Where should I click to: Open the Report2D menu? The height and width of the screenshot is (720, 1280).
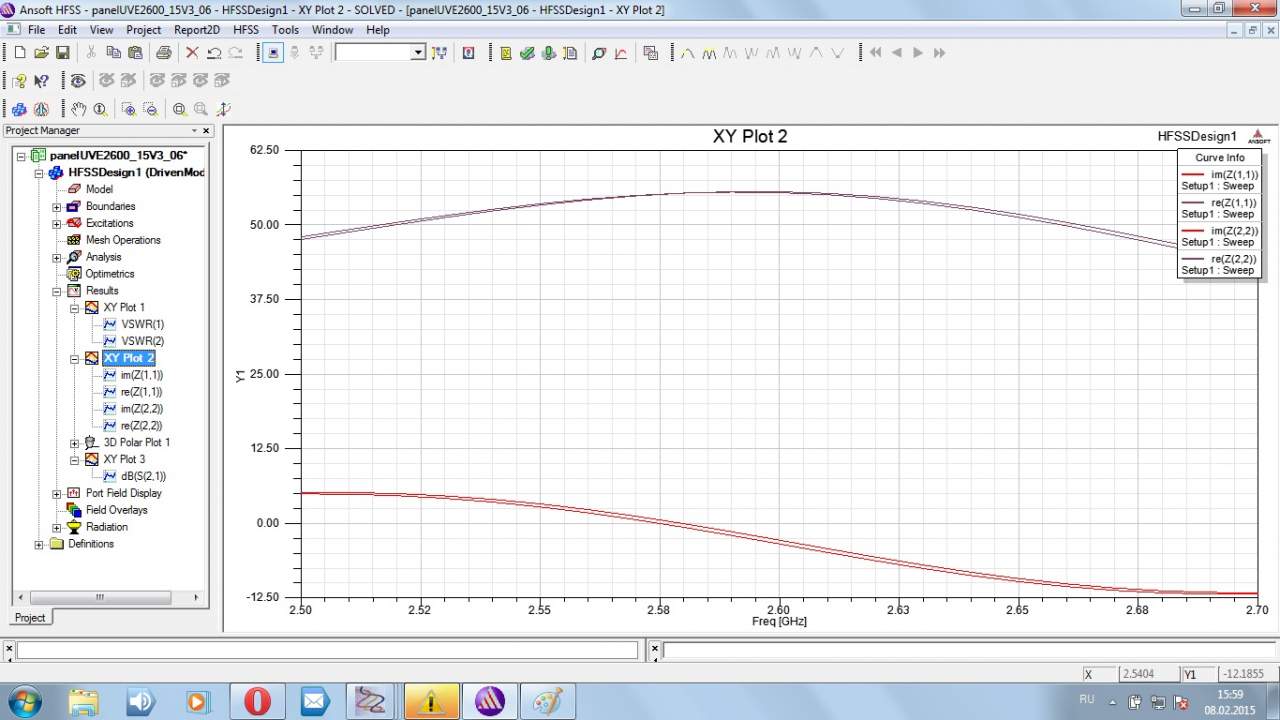(197, 30)
